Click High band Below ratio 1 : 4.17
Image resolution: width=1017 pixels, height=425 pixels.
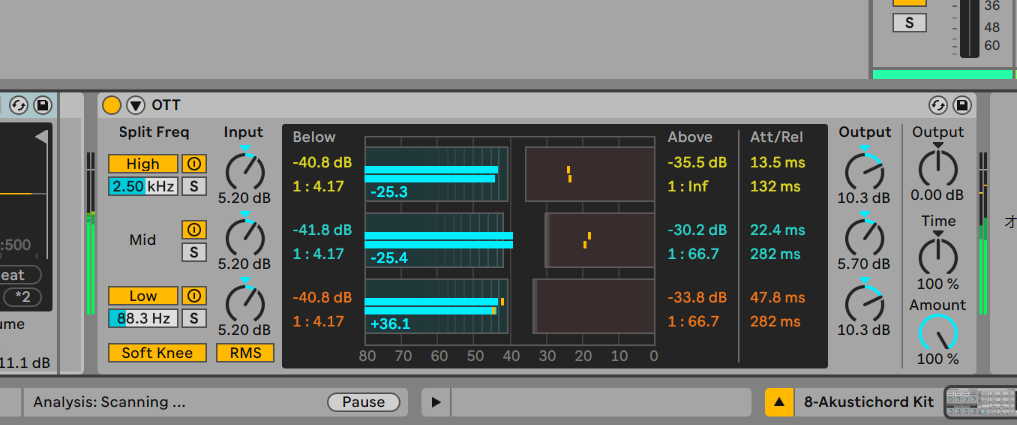coord(318,186)
